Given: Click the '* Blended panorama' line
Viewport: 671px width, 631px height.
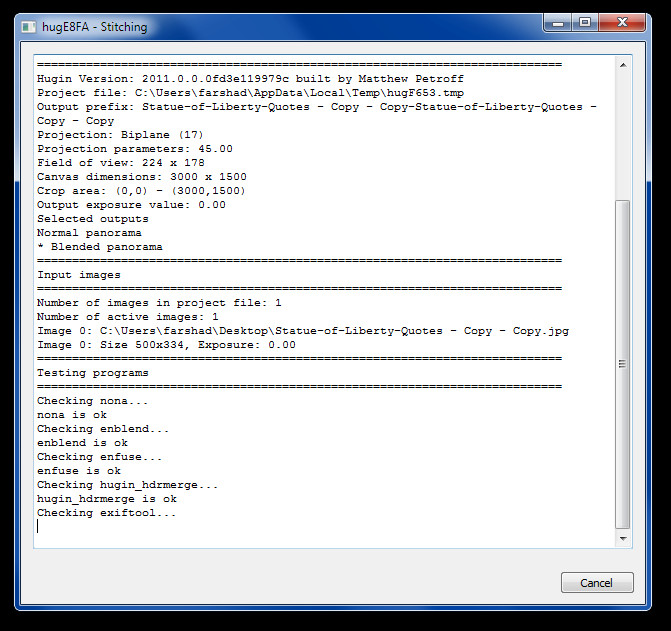Looking at the screenshot, I should pyautogui.click(x=100, y=247).
